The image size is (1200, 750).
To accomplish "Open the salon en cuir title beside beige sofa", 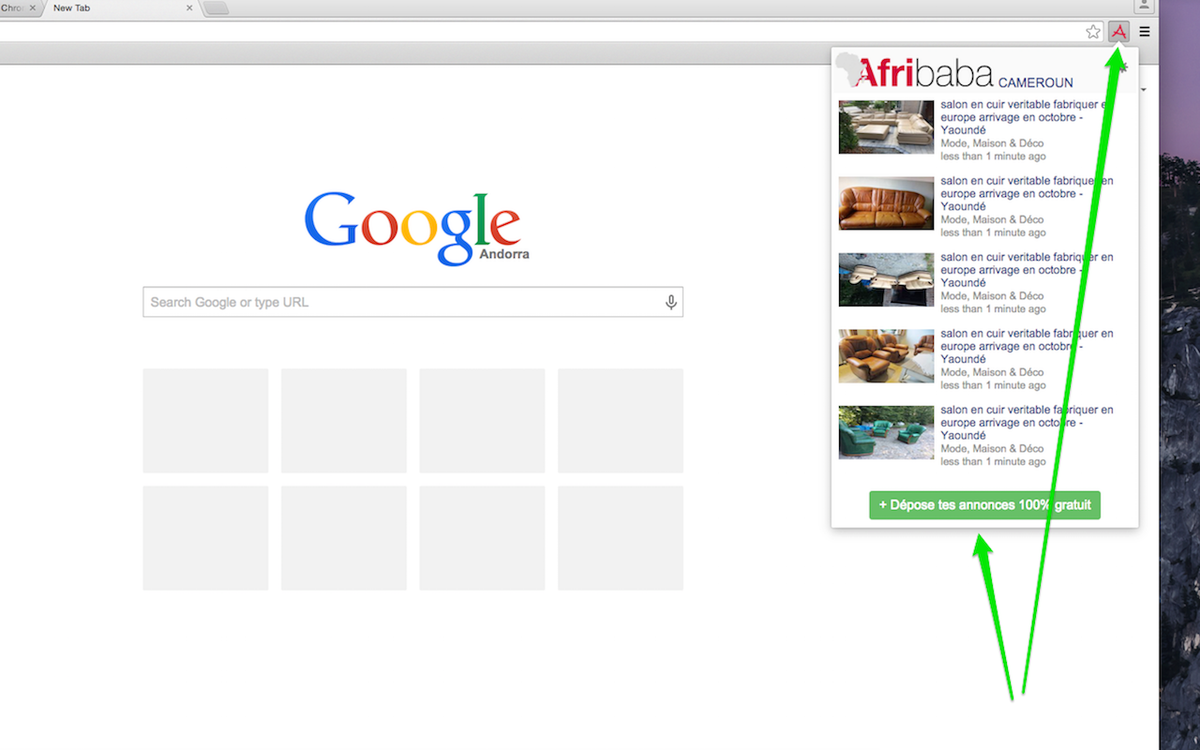I will 1027,117.
